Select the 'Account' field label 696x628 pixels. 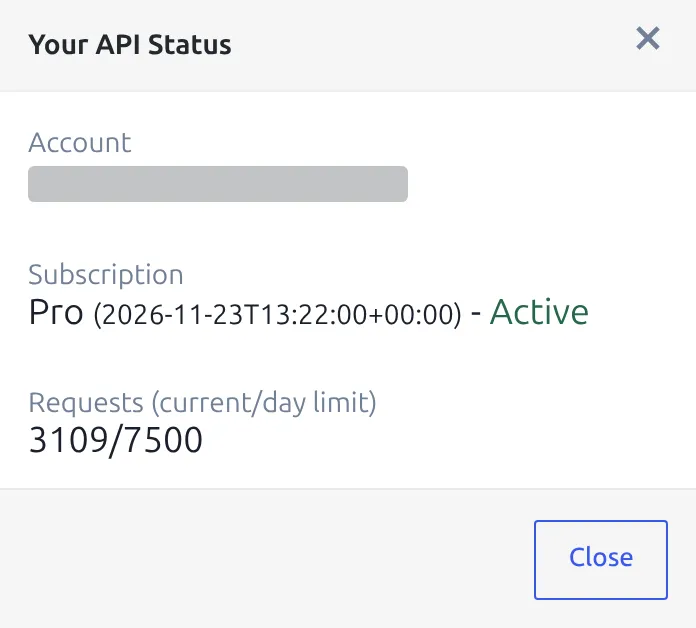tap(80, 142)
